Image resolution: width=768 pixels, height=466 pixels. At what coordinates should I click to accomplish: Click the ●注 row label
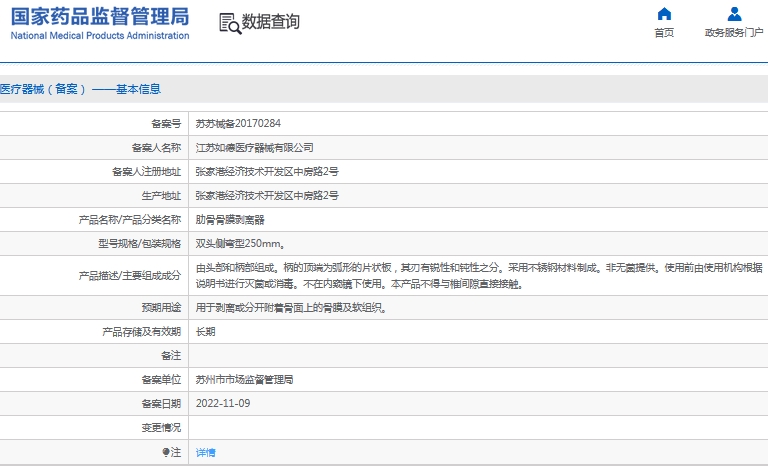(x=172, y=452)
